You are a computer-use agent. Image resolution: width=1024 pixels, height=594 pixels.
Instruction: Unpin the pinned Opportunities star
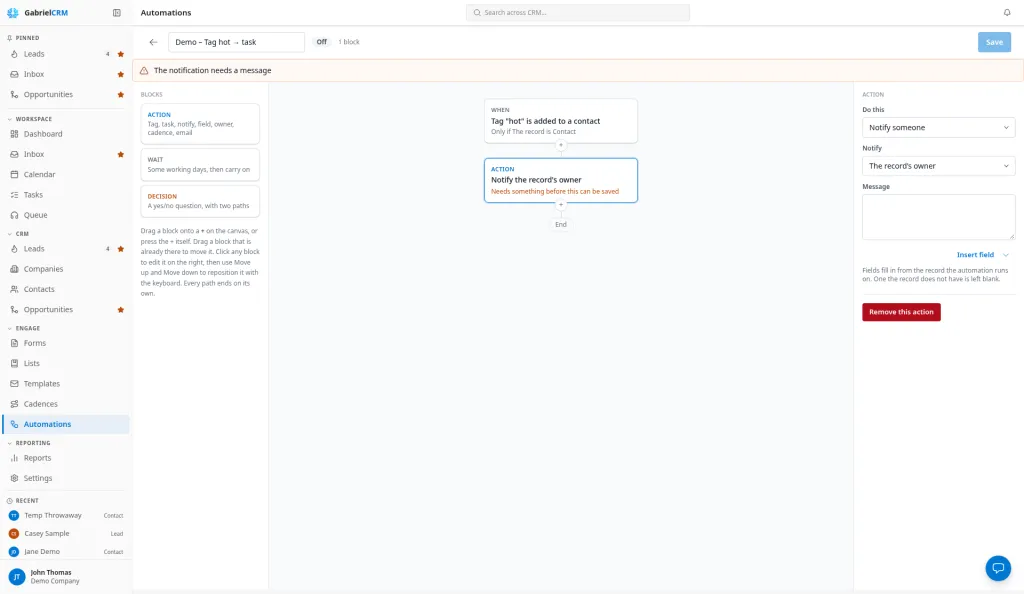pyautogui.click(x=120, y=95)
